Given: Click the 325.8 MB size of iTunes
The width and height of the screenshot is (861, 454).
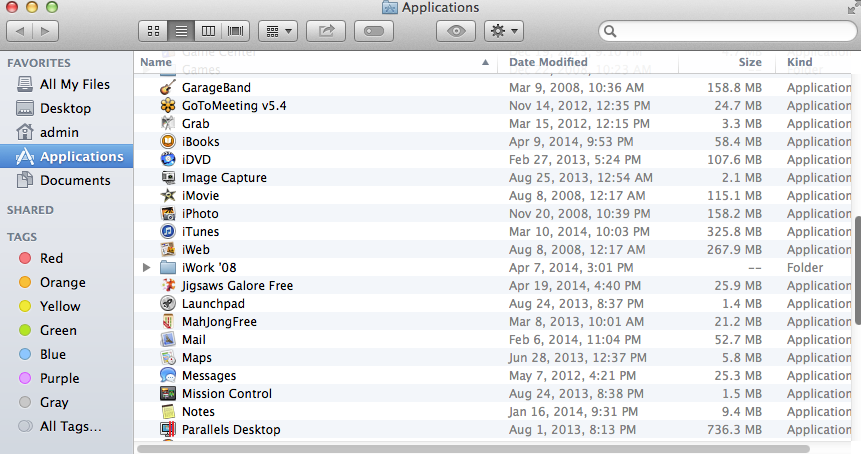Looking at the screenshot, I should pos(734,232).
